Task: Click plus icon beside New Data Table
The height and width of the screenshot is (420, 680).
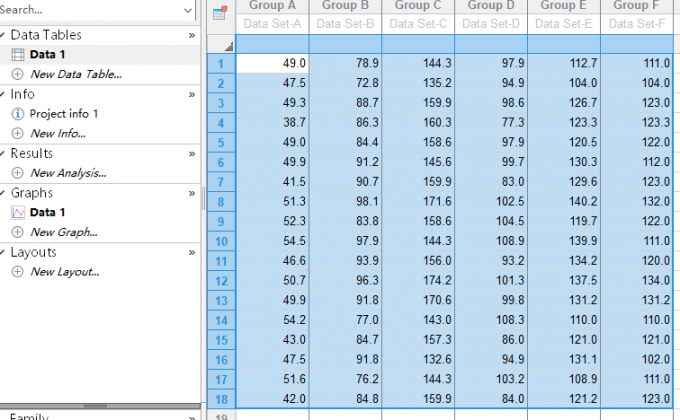Action: tap(17, 74)
